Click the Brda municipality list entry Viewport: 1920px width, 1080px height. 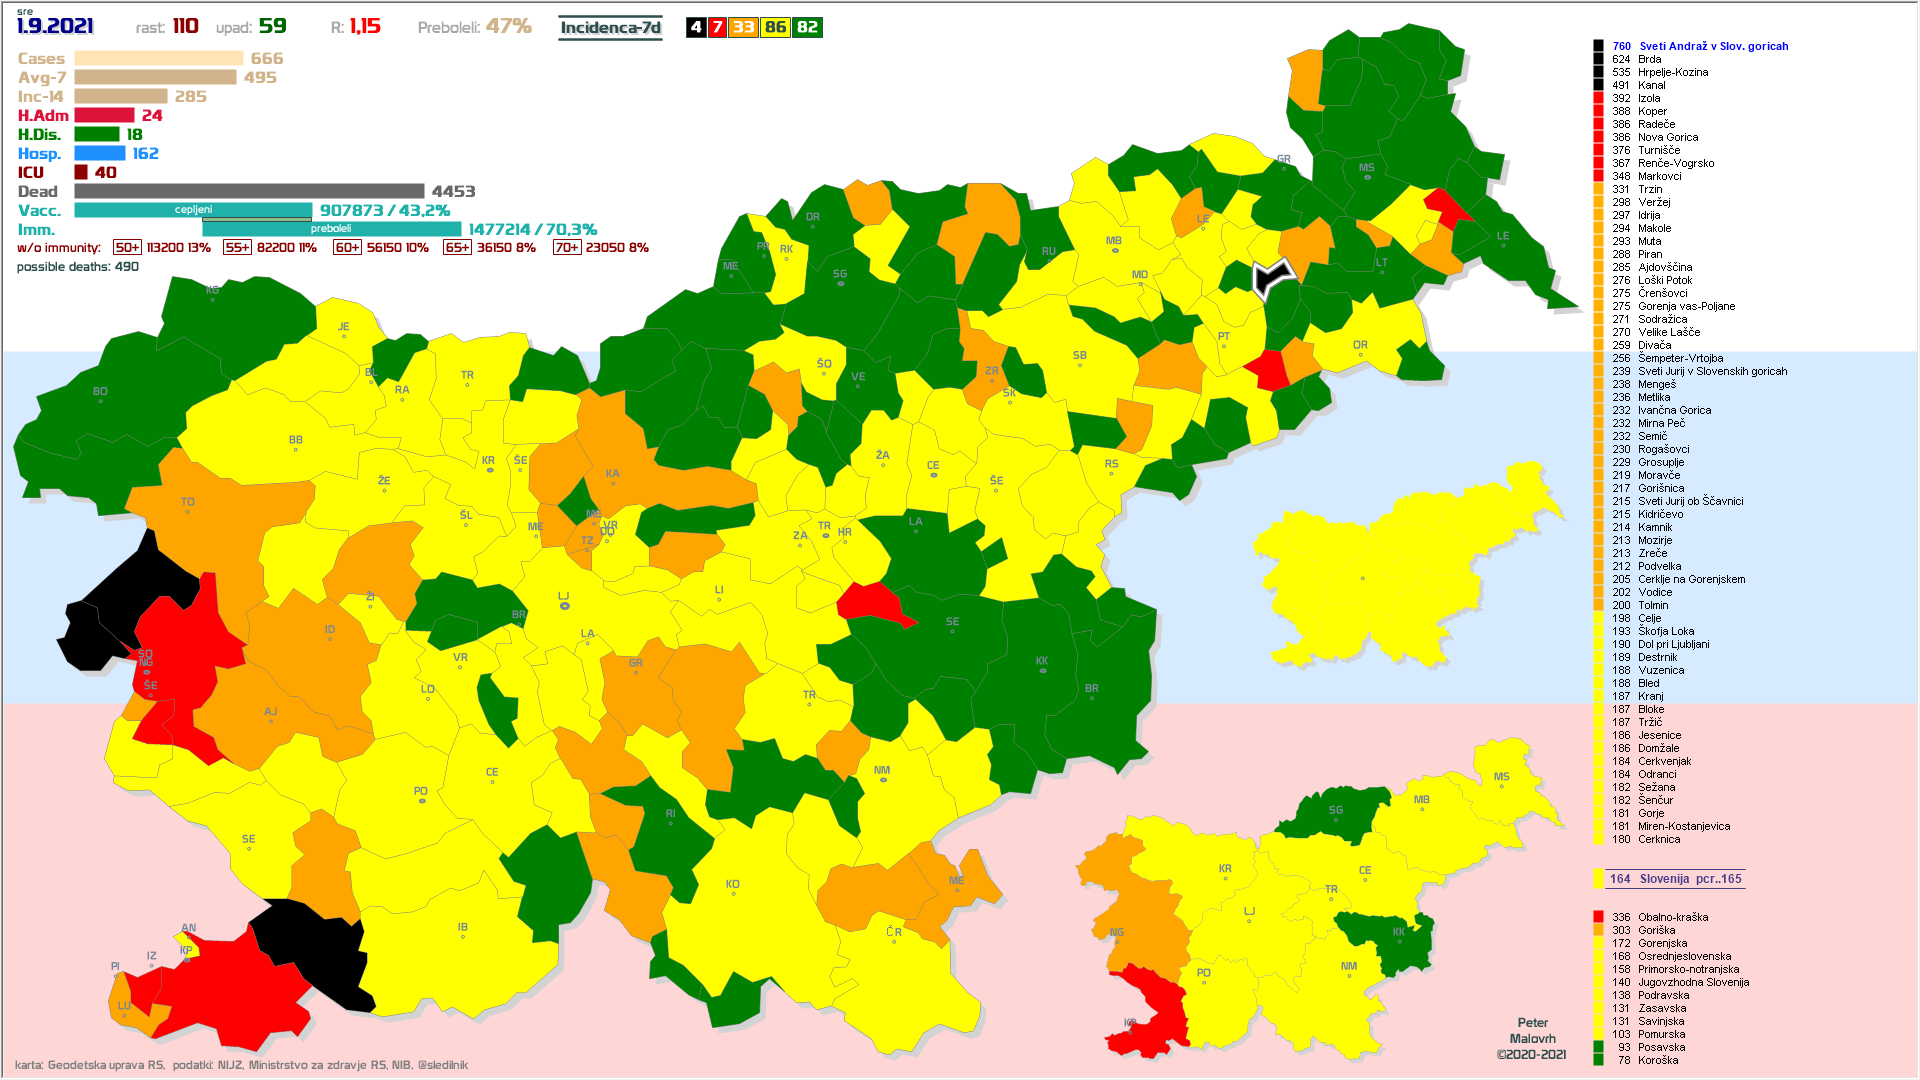coord(1649,59)
